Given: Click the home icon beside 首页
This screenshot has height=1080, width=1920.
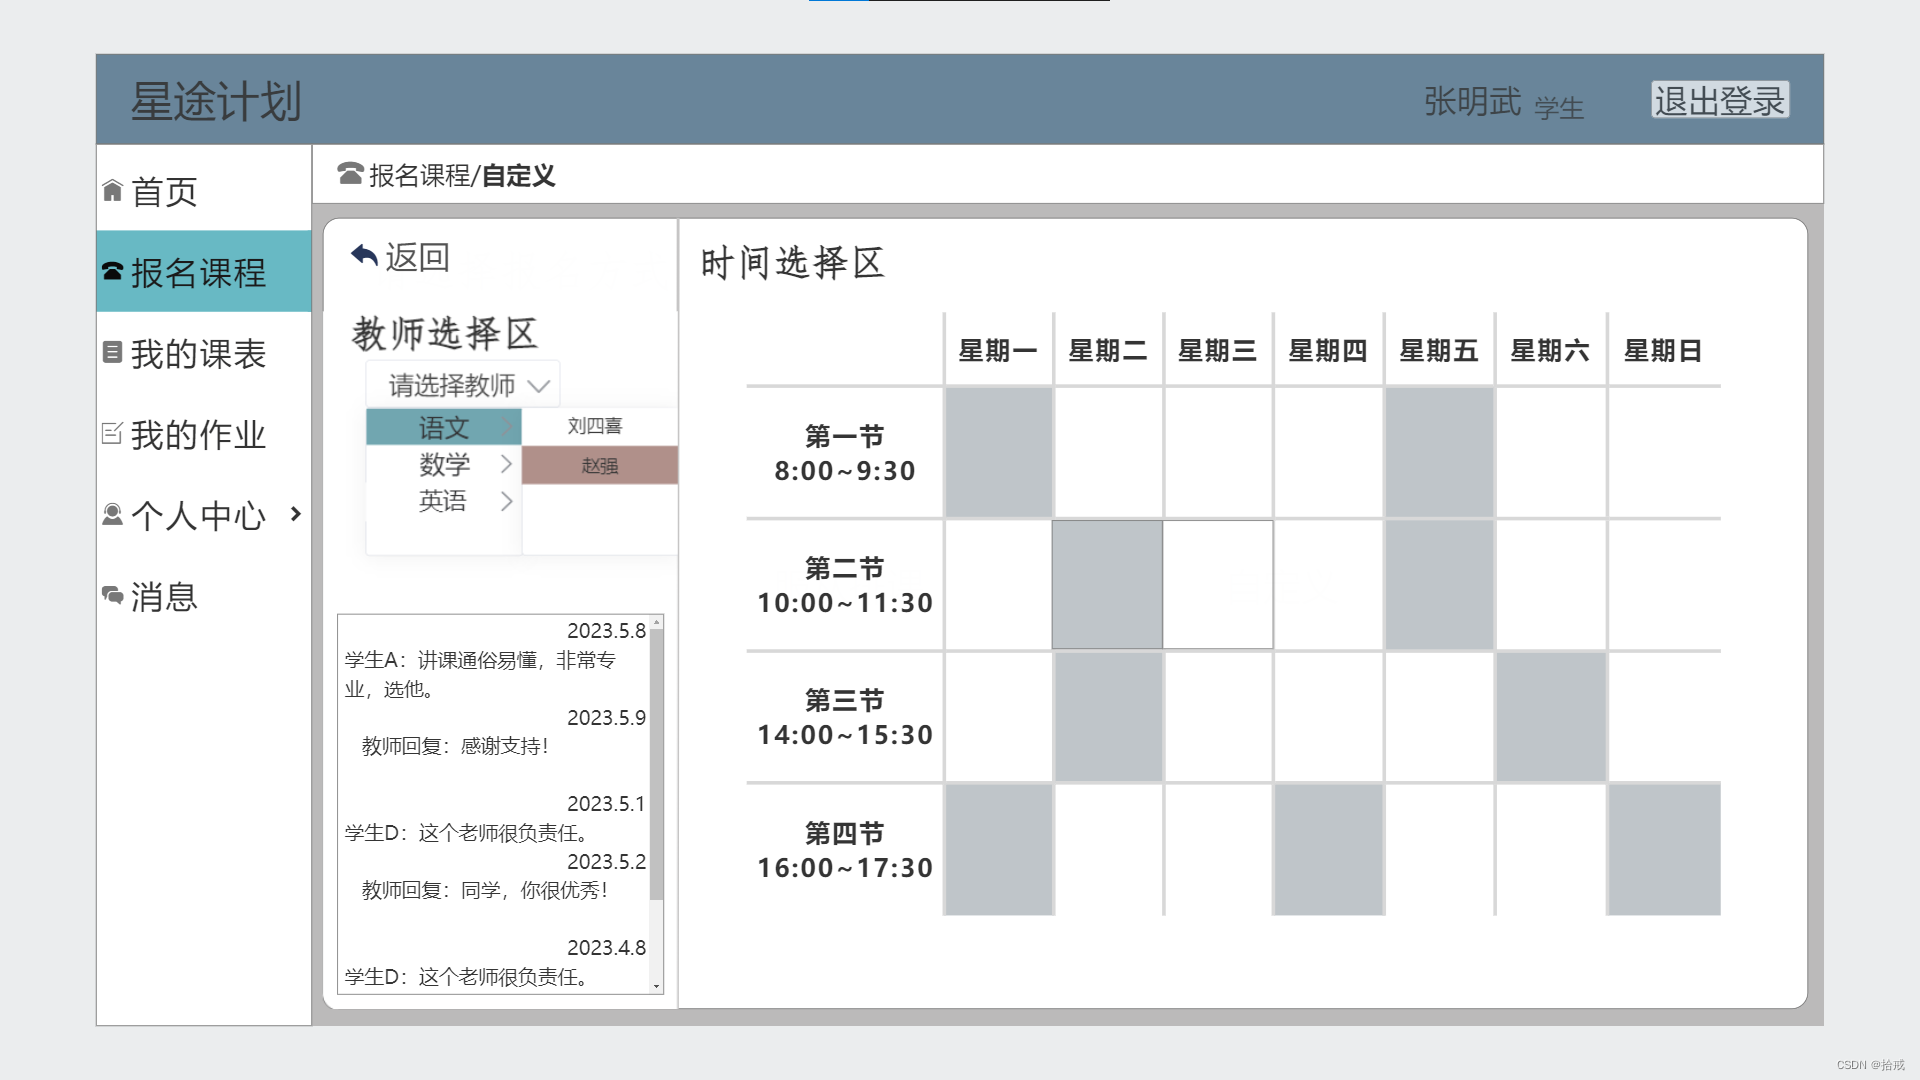Looking at the screenshot, I should [112, 191].
